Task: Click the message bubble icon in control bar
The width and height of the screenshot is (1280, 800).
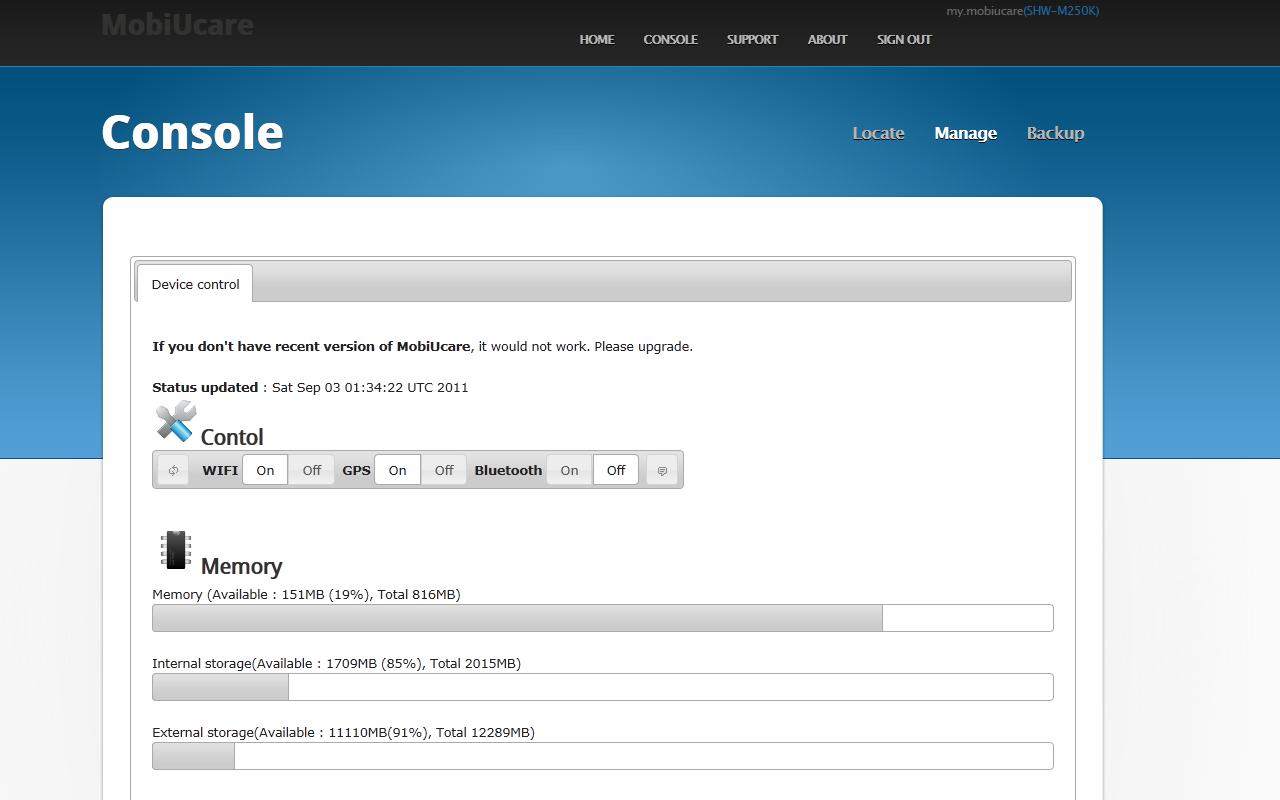Action: 662,470
